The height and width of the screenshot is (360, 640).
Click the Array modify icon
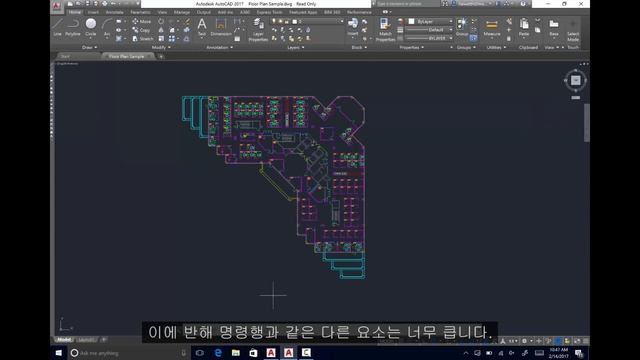click(x=172, y=39)
